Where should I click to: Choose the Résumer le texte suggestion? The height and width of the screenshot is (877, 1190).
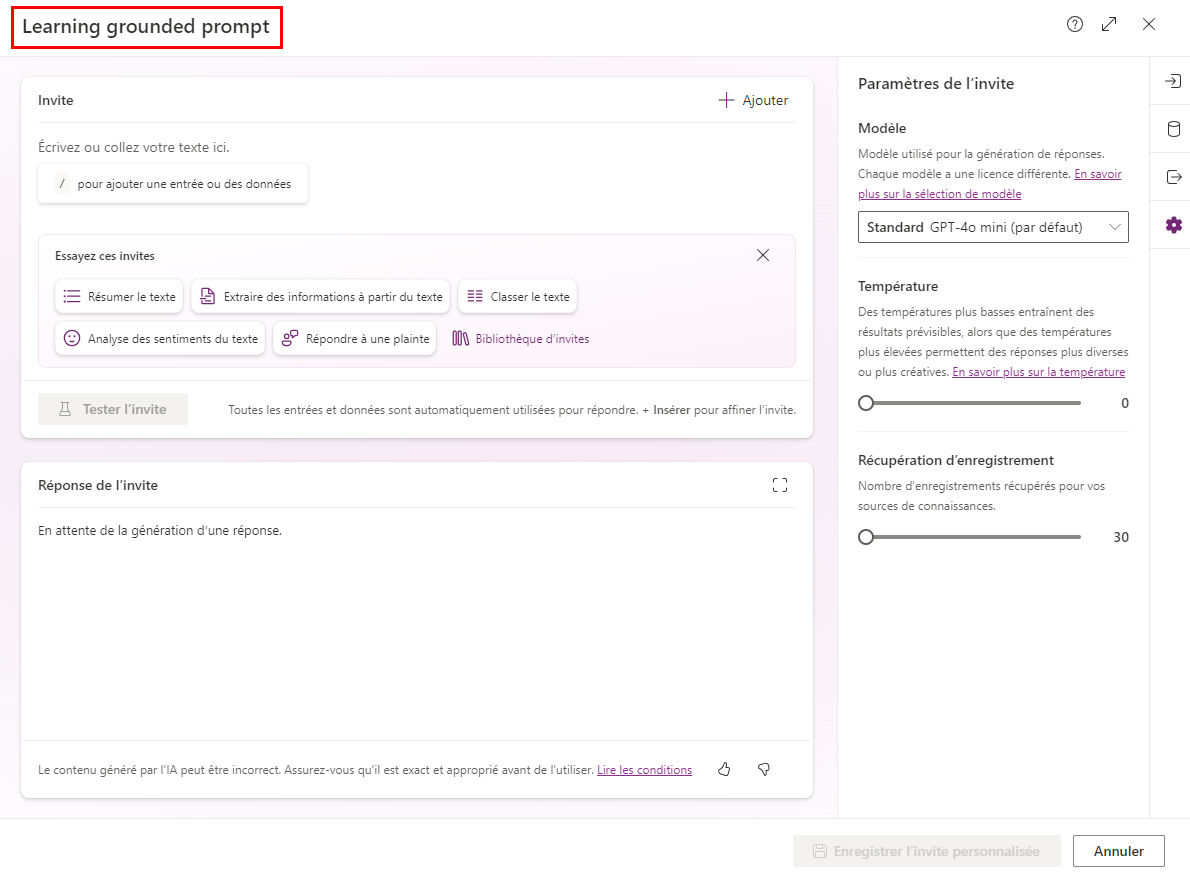pos(119,297)
